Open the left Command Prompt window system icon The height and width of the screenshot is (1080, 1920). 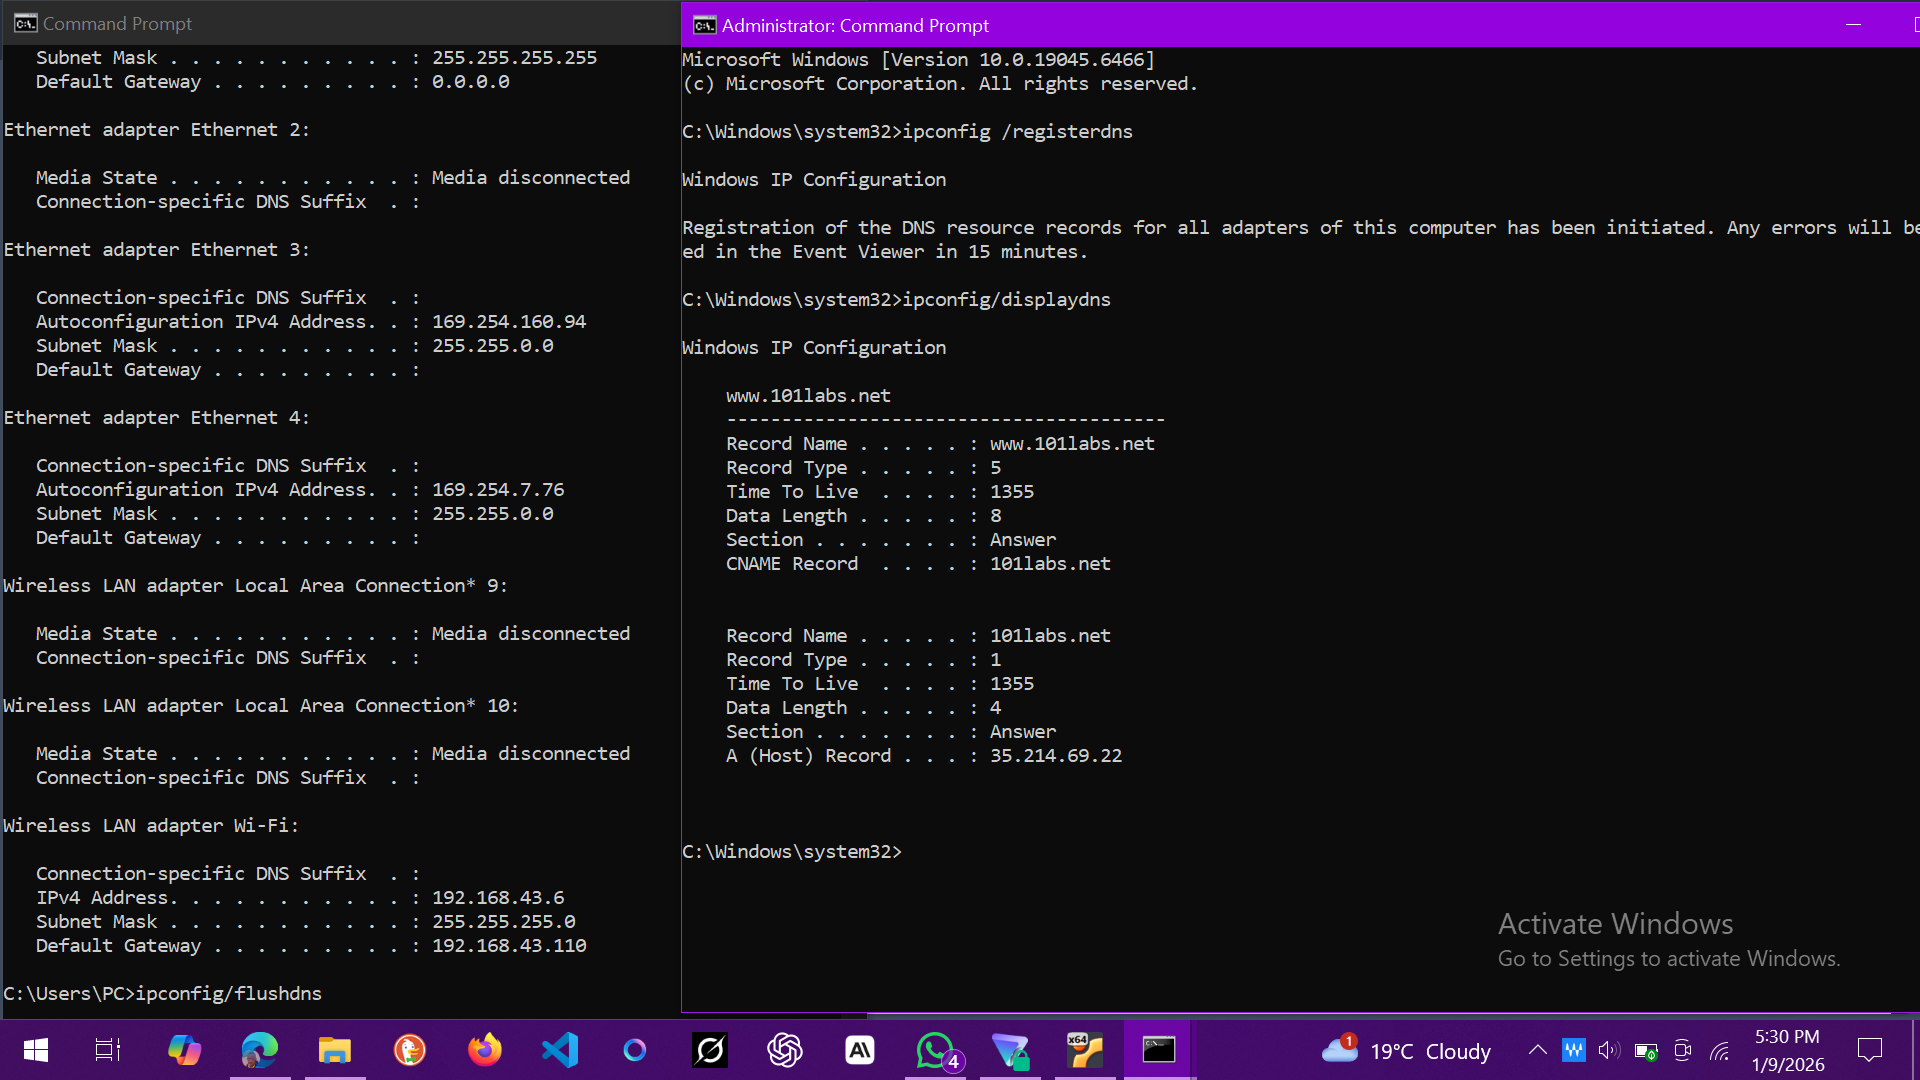tap(25, 23)
